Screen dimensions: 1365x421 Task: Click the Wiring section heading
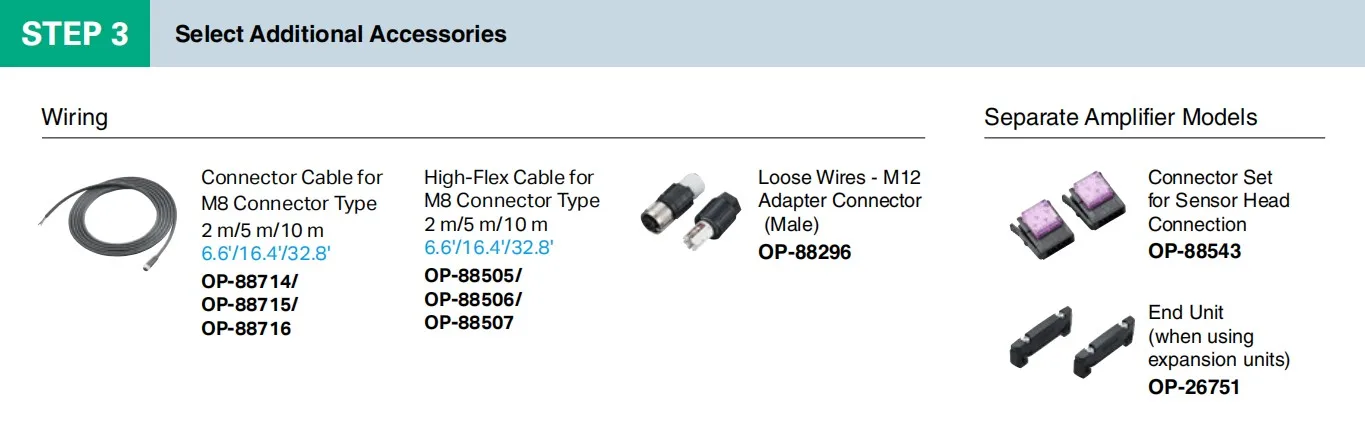click(x=74, y=117)
